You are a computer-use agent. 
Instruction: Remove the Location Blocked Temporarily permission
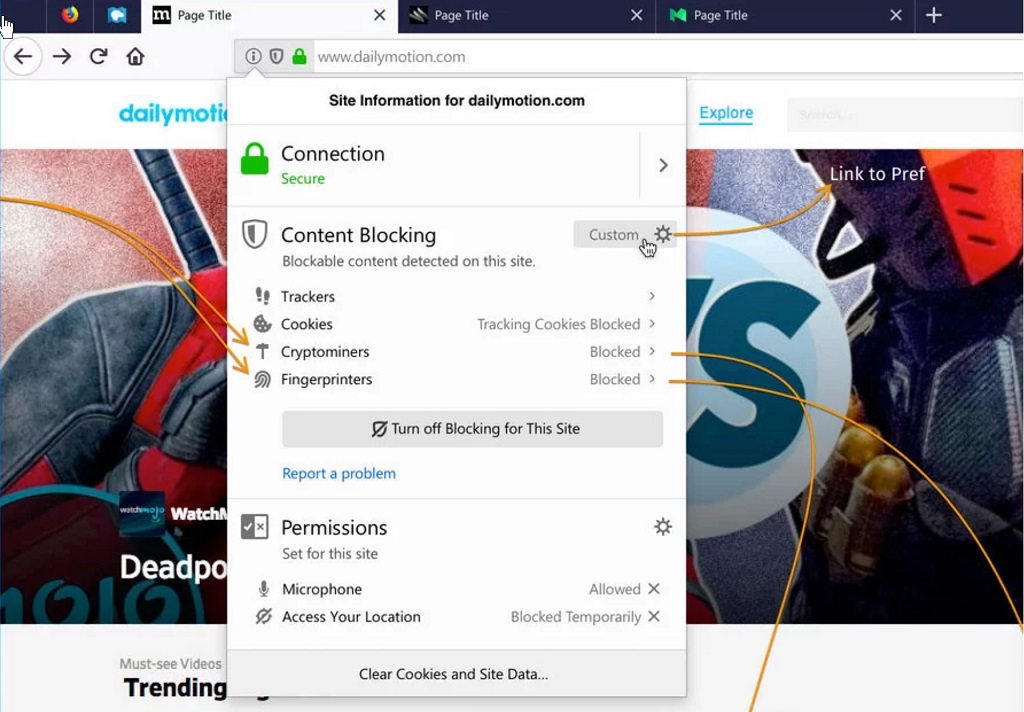tap(654, 616)
